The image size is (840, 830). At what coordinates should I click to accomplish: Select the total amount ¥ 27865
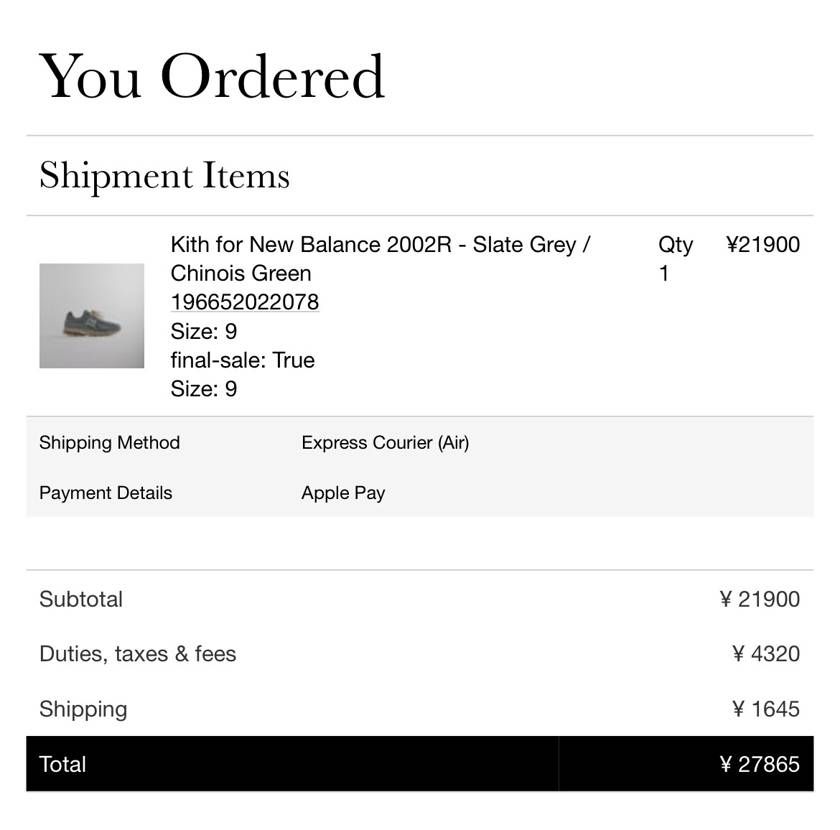760,764
